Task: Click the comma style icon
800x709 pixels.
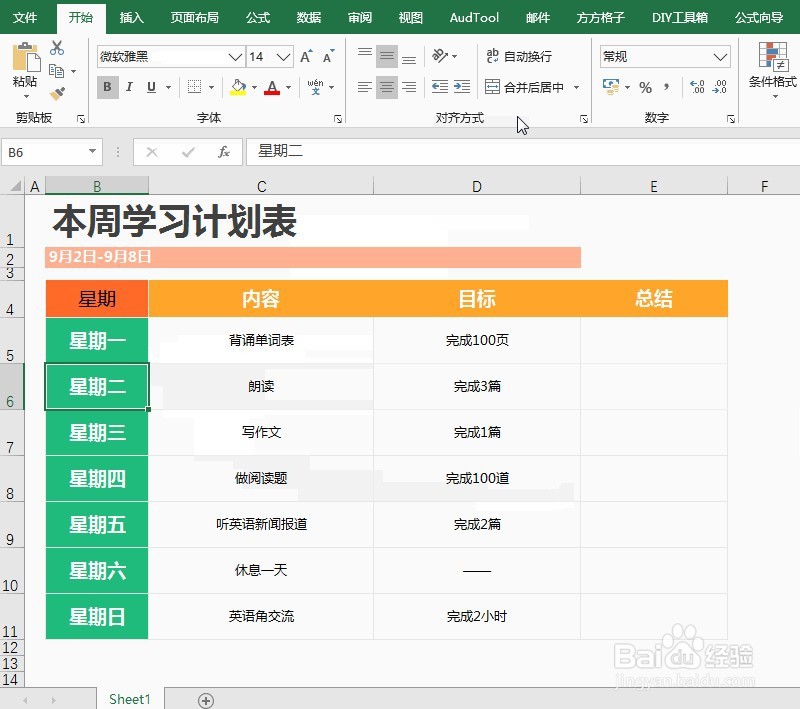Action: coord(666,88)
